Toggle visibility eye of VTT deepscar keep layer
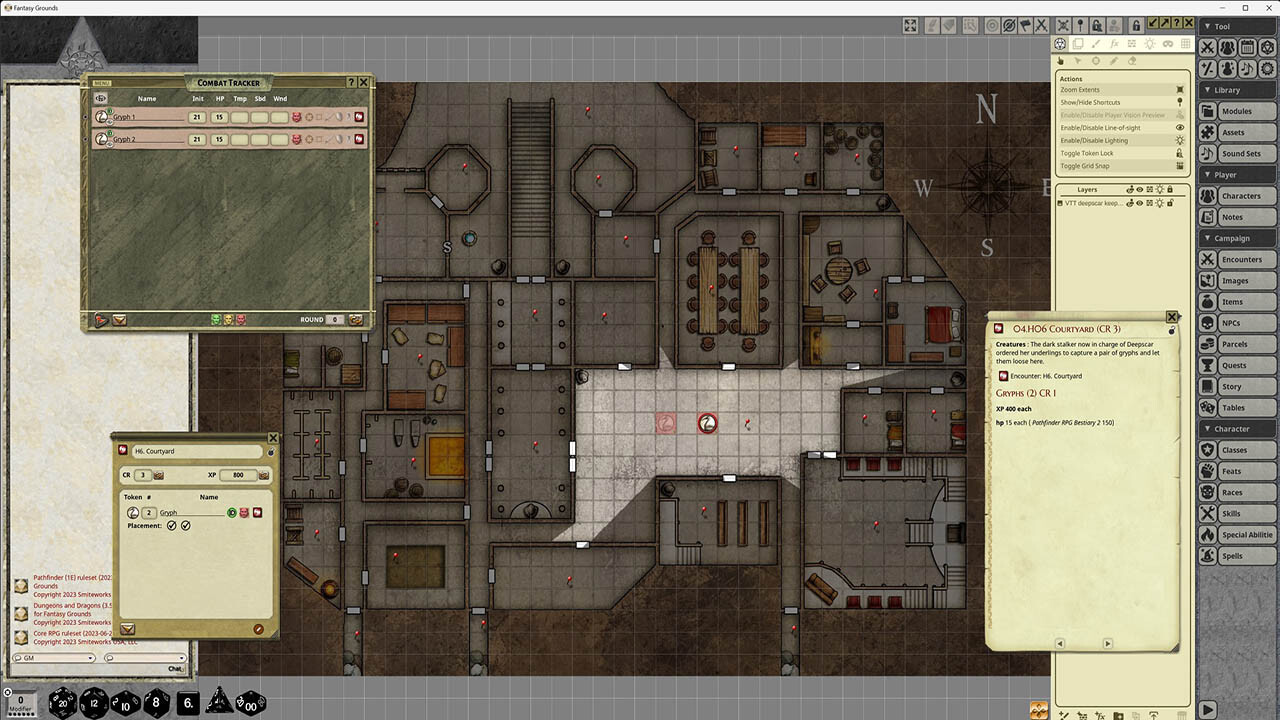The height and width of the screenshot is (720, 1280). [x=1140, y=203]
